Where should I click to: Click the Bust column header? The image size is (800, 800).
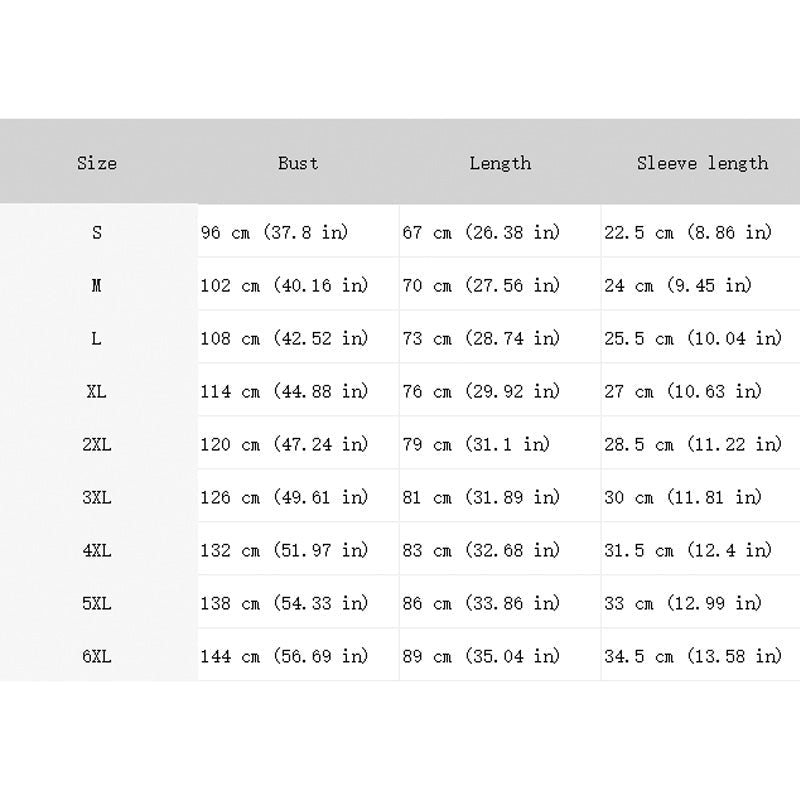pyautogui.click(x=298, y=163)
